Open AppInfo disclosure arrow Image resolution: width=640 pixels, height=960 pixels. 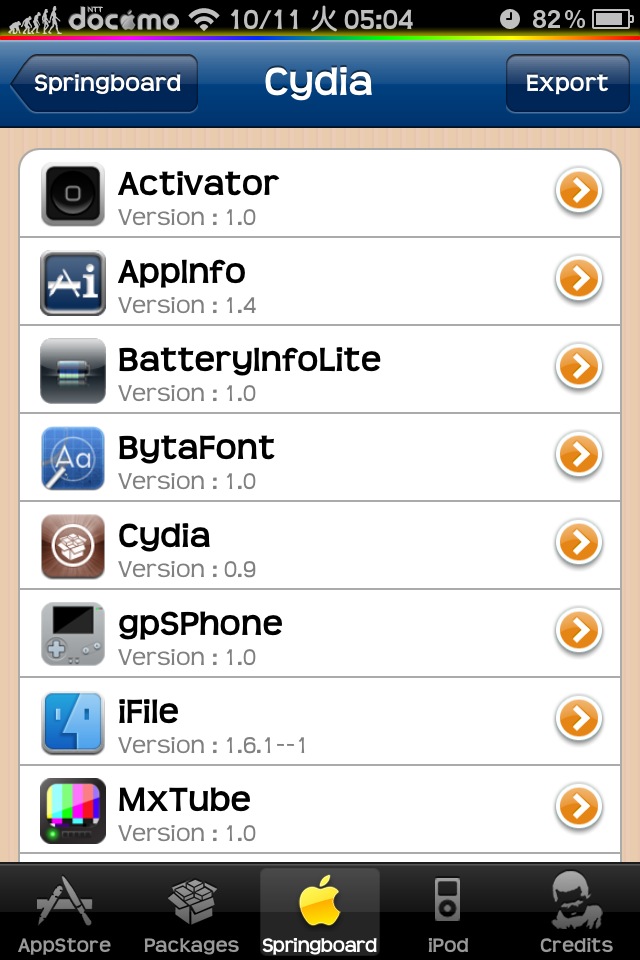(579, 279)
